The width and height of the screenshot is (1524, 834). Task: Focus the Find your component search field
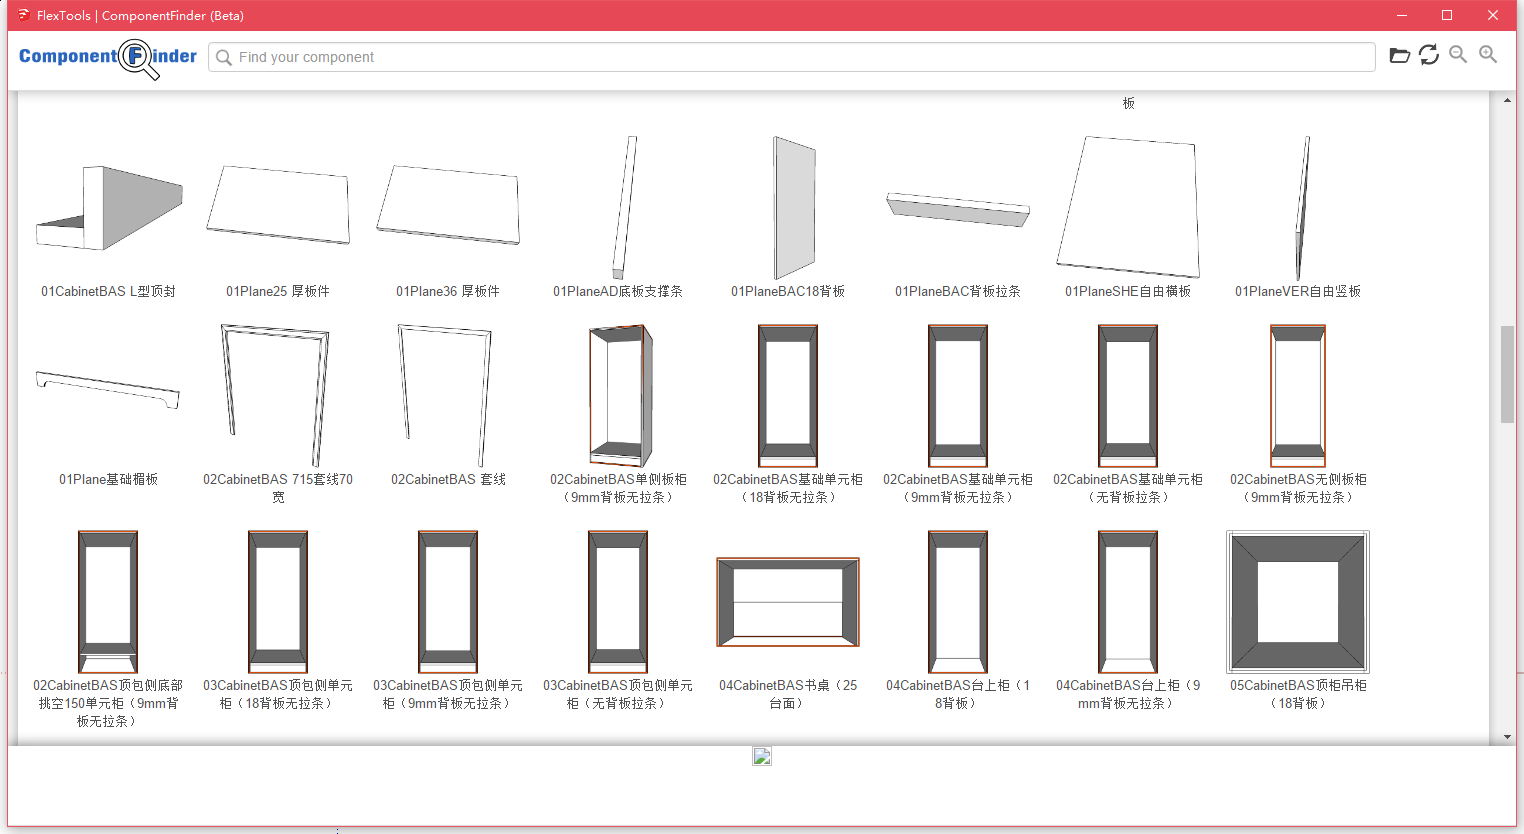tap(790, 57)
